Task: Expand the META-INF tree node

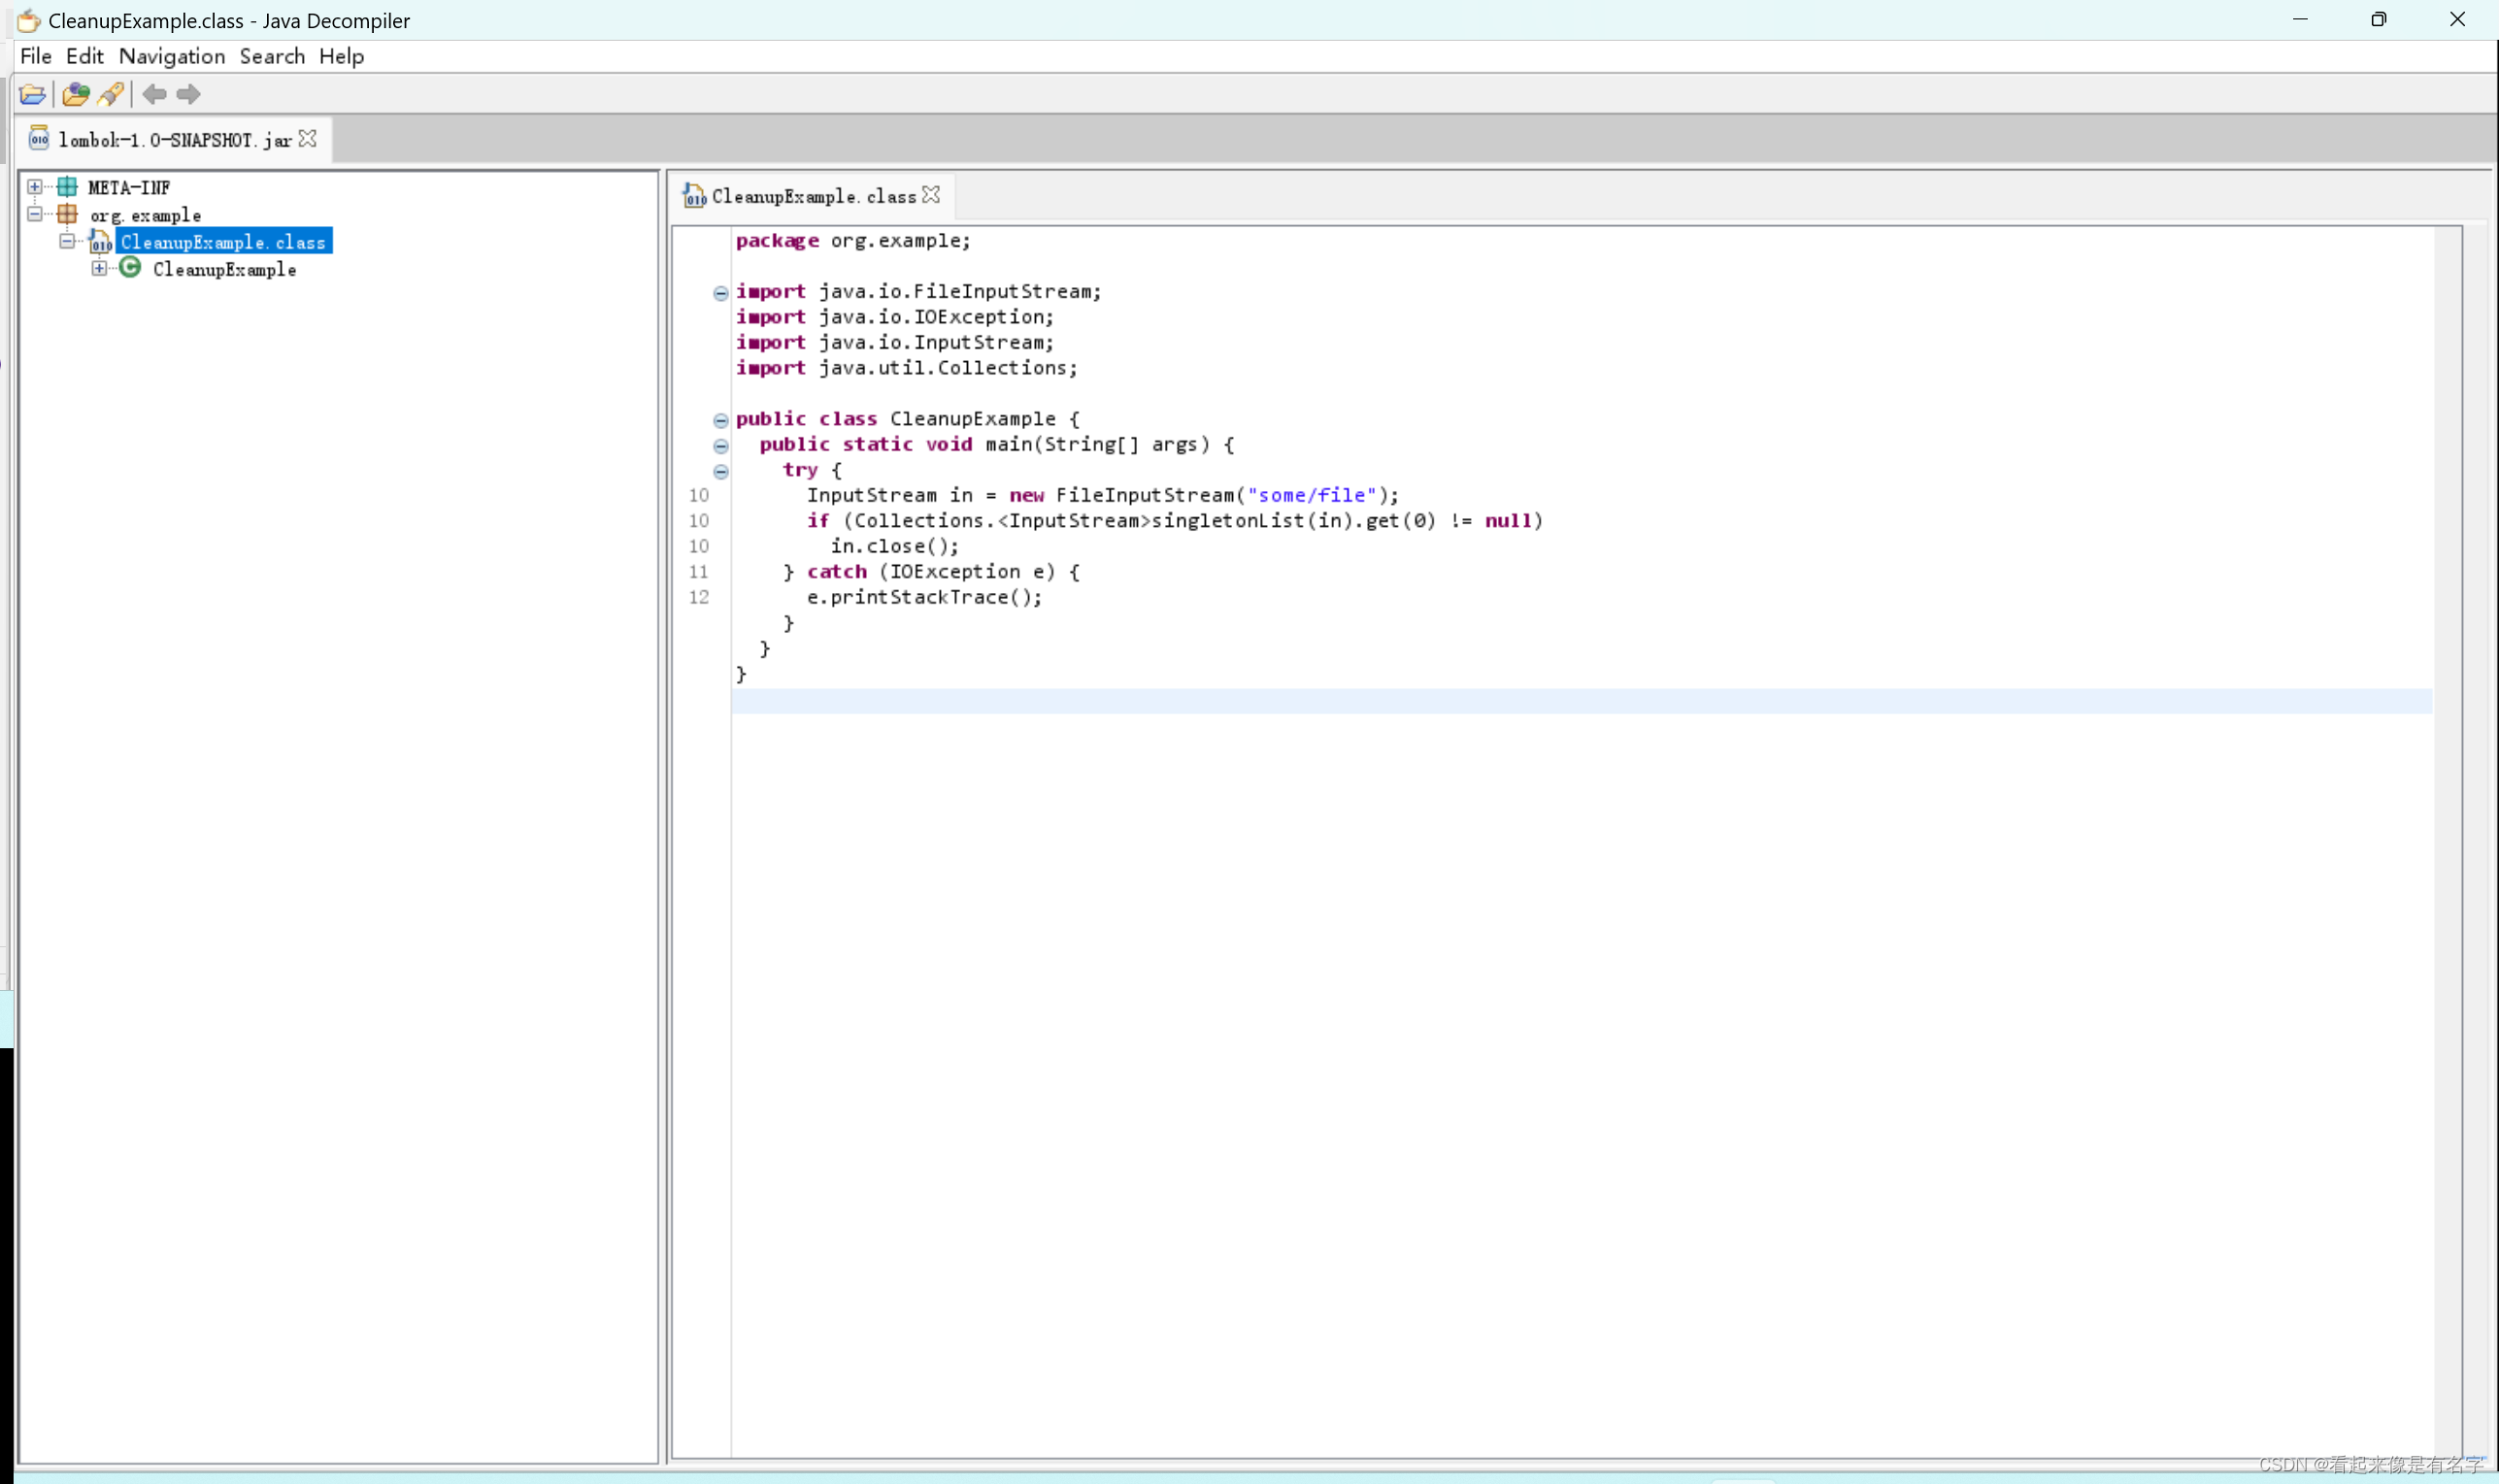Action: pyautogui.click(x=35, y=187)
